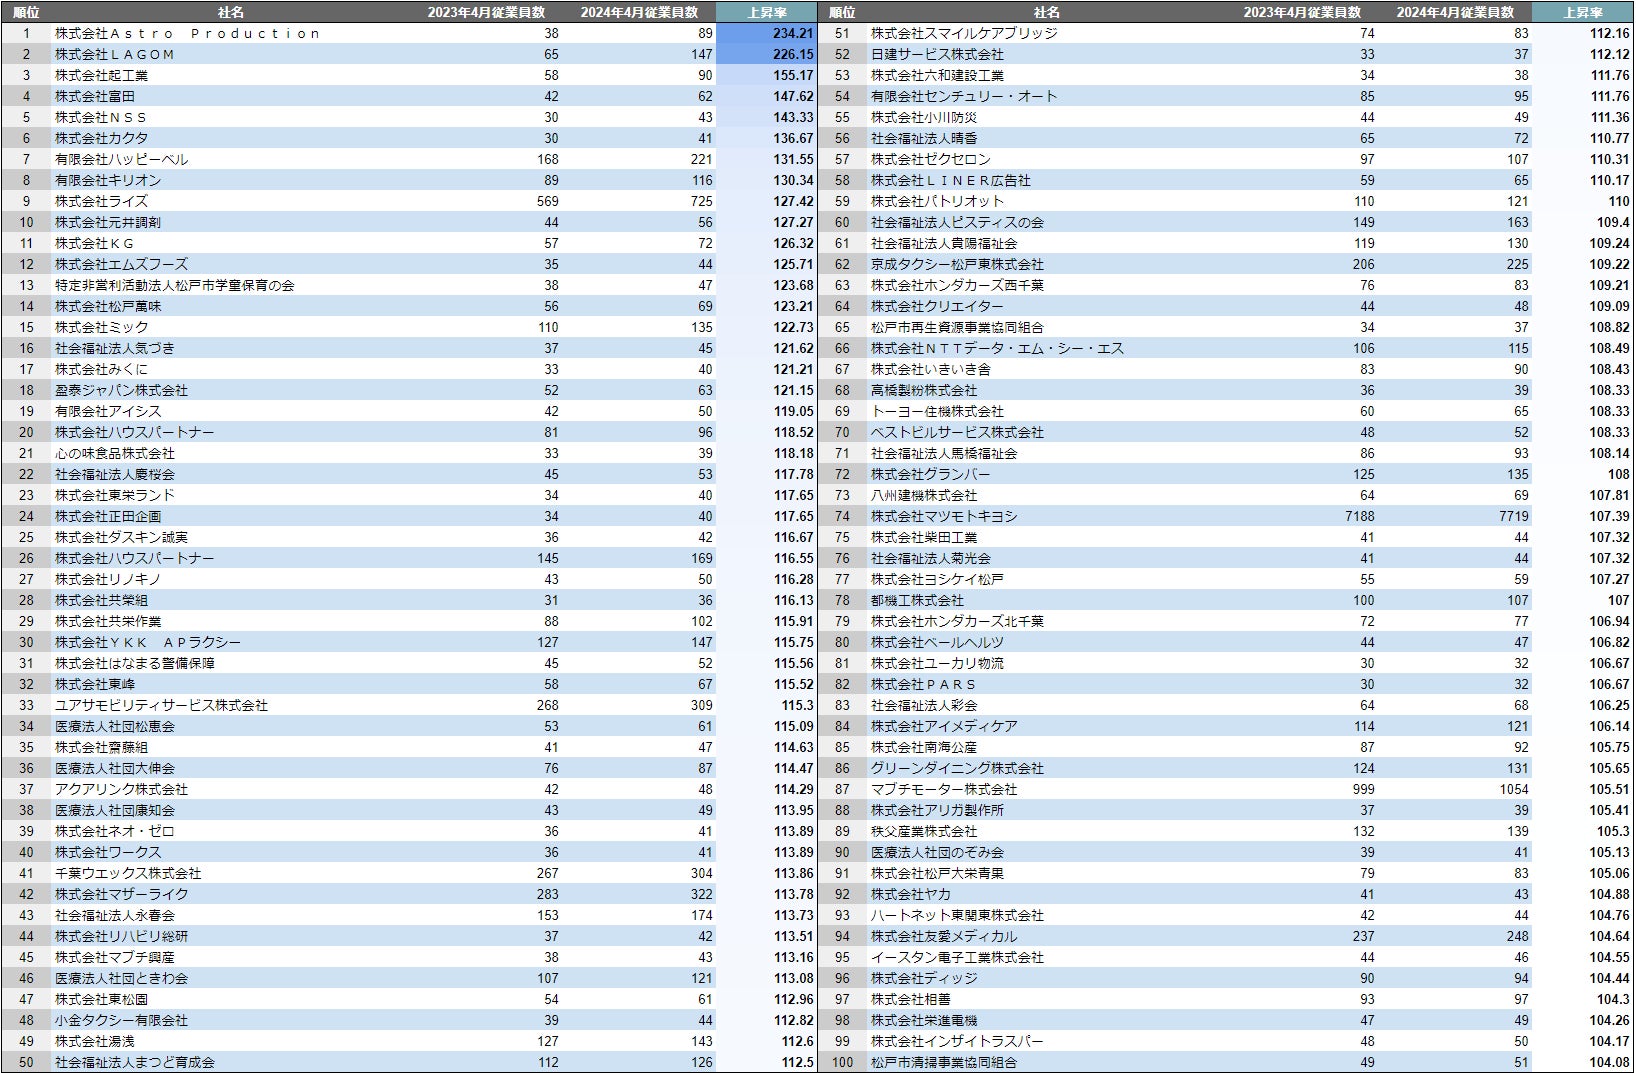1636x1073 pixels.
Task: Select the 株式会社カクタ row name
Action: click(101, 138)
